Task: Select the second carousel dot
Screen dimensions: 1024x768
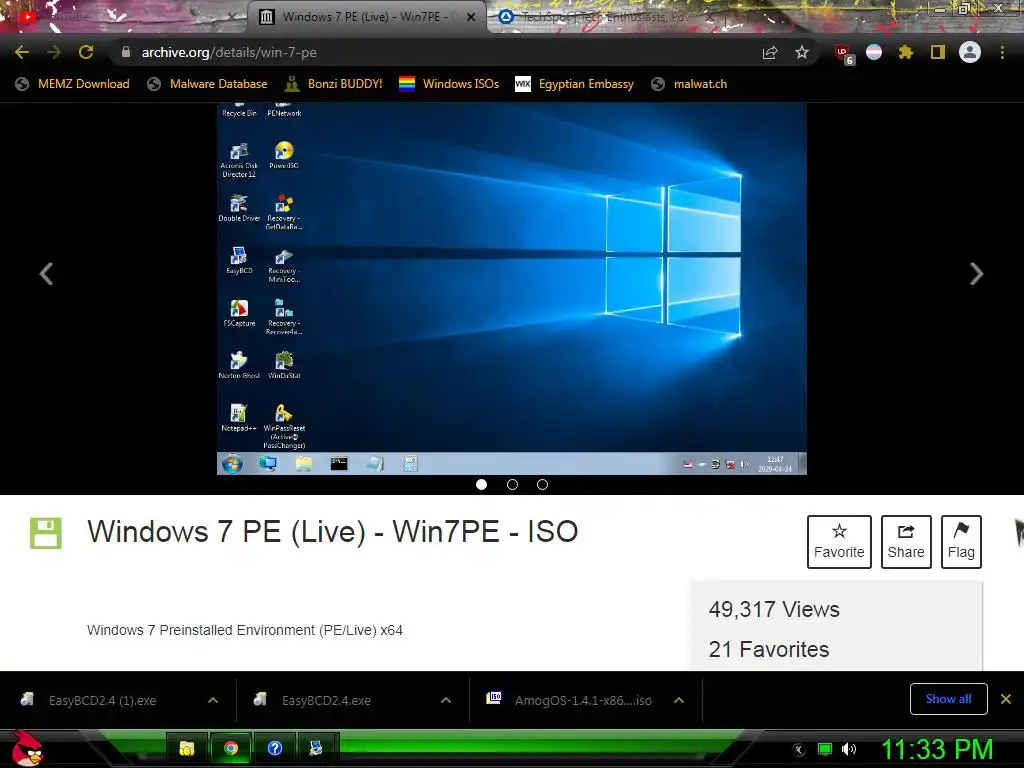Action: (513, 485)
